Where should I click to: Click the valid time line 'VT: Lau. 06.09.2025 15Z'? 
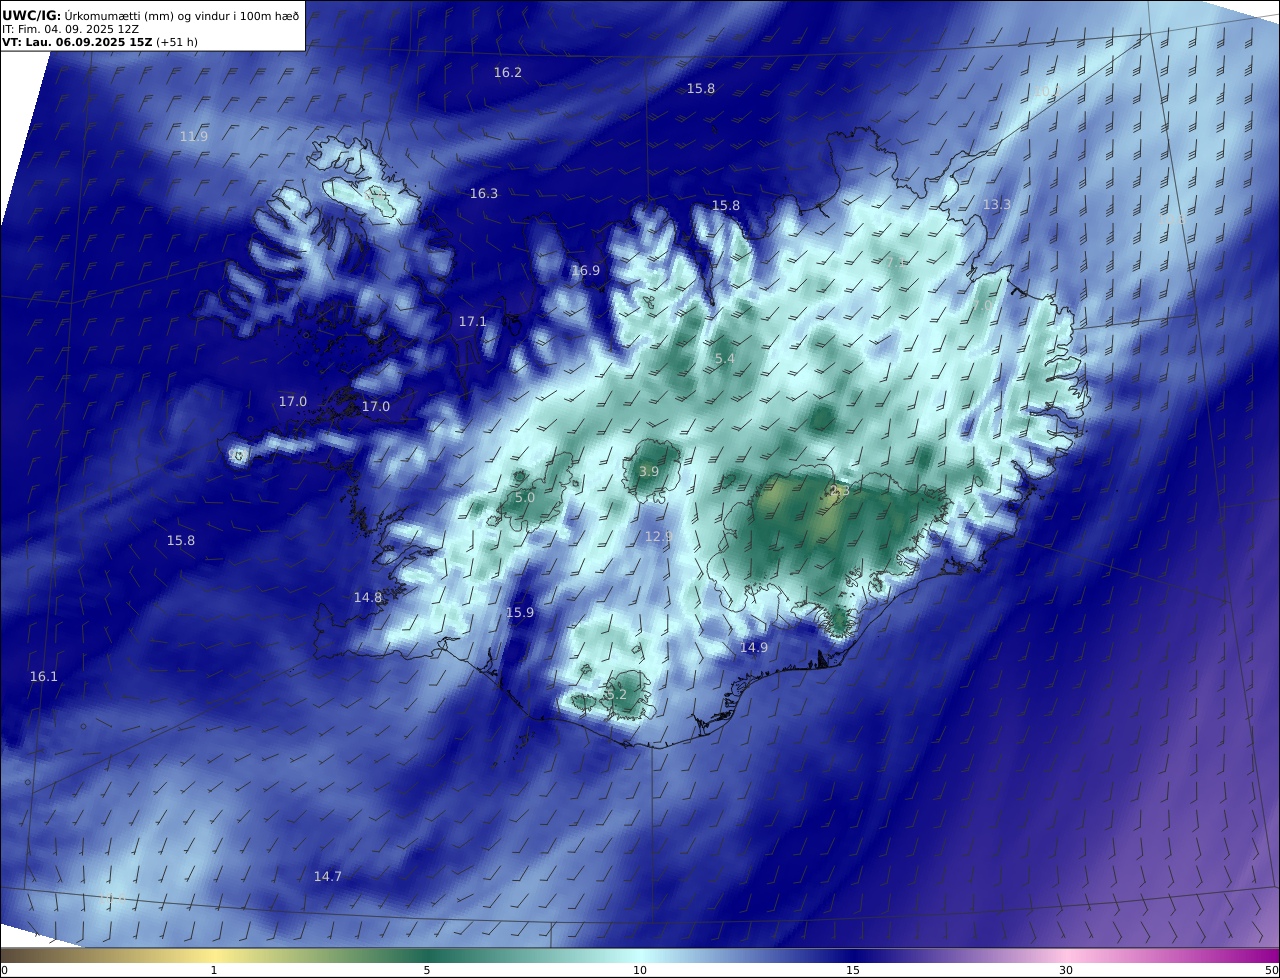77,43
